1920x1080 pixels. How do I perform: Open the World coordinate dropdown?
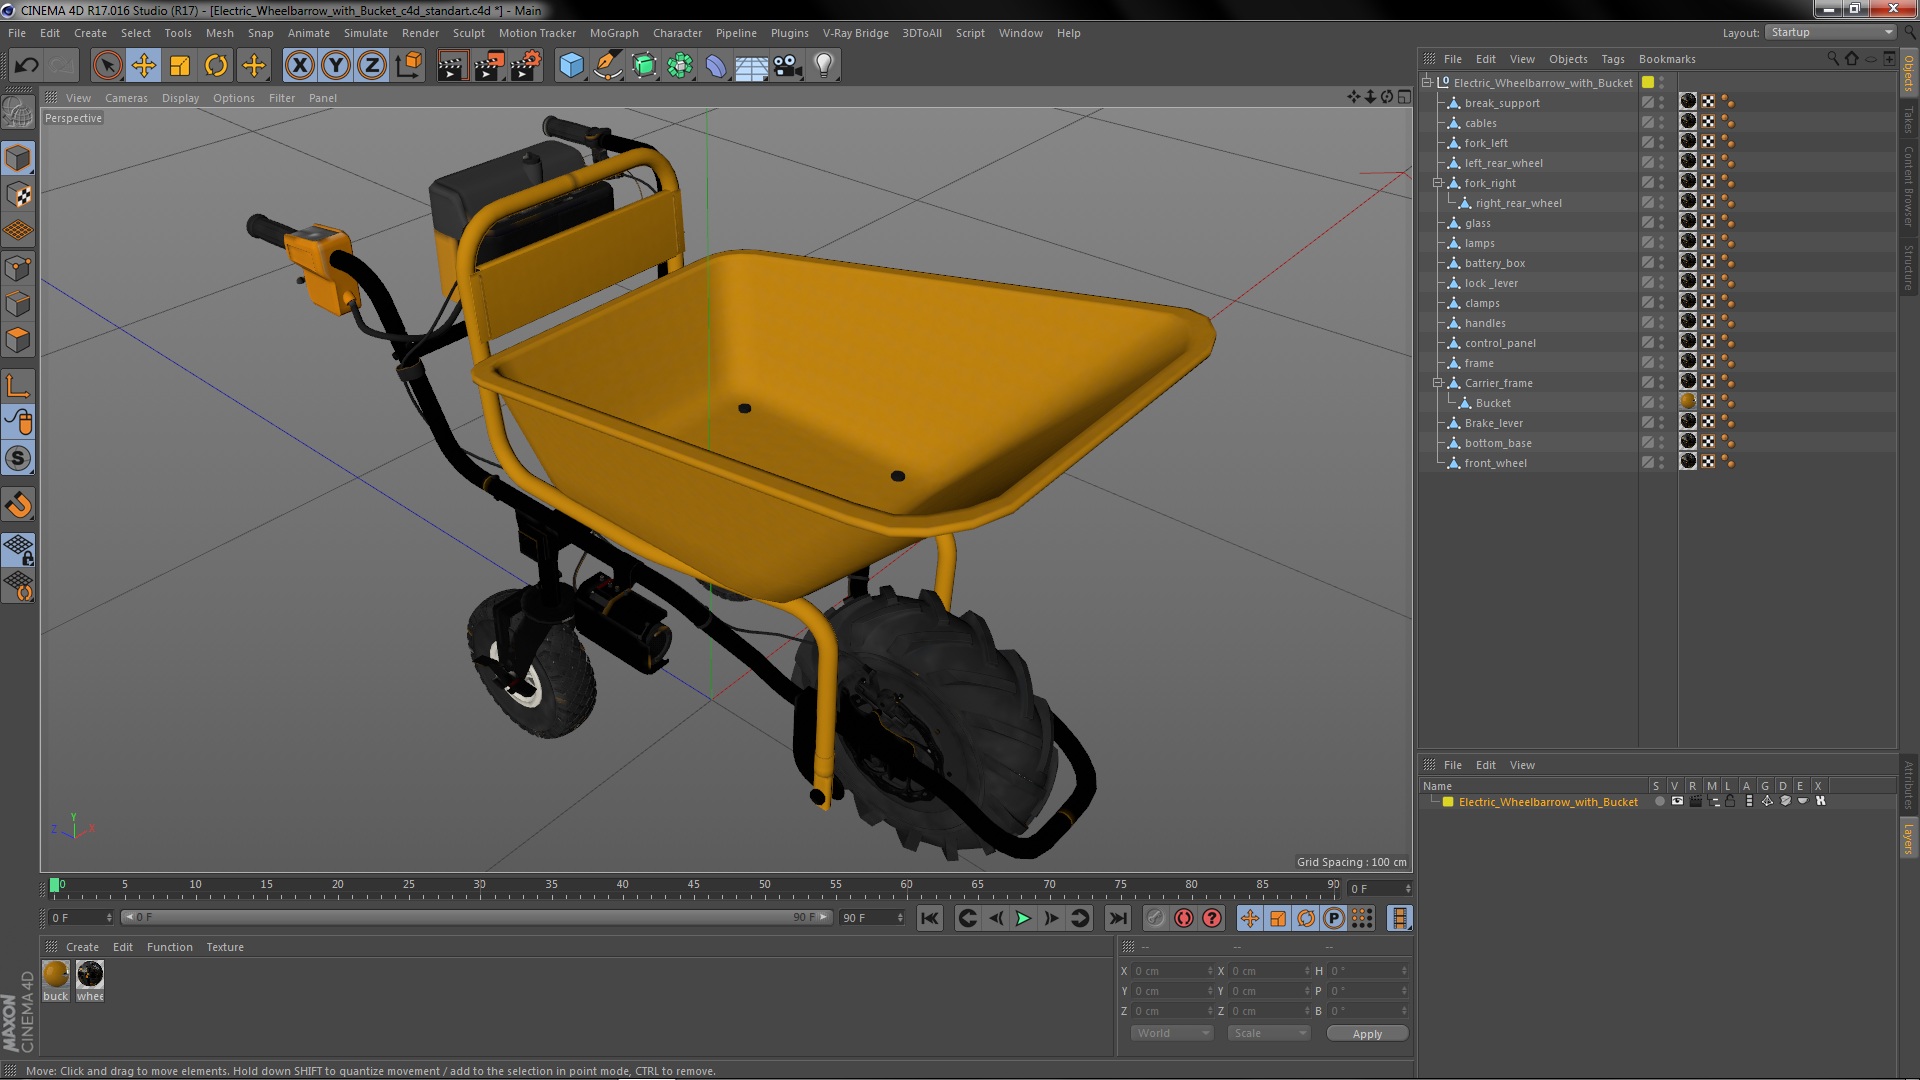[x=1171, y=1034]
